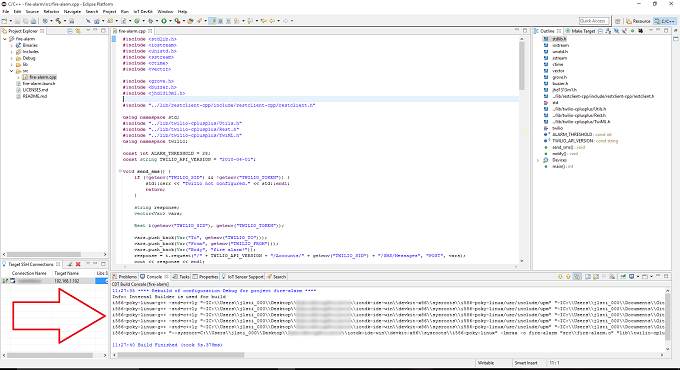
Task: Expand the Device node in Outline
Action: click(x=538, y=160)
